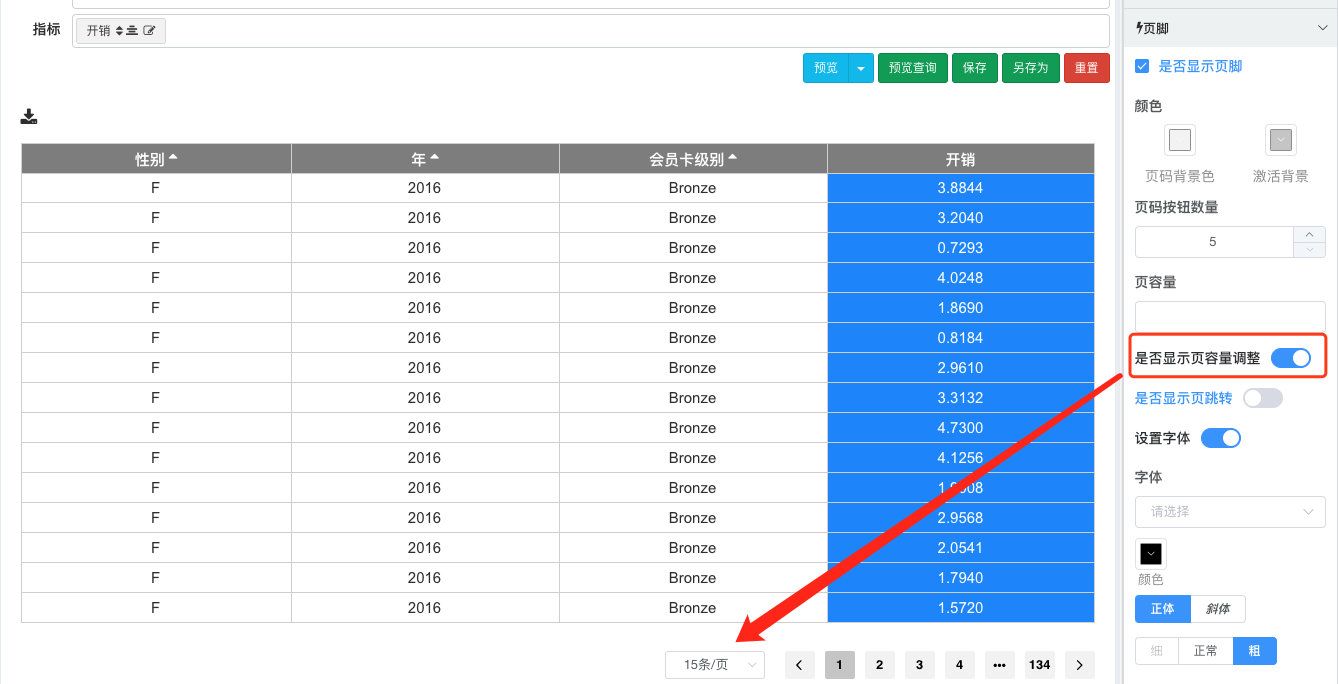Image resolution: width=1338 pixels, height=684 pixels.
Task: Click the aggregation bars icon on 开销 tag
Action: click(x=132, y=31)
